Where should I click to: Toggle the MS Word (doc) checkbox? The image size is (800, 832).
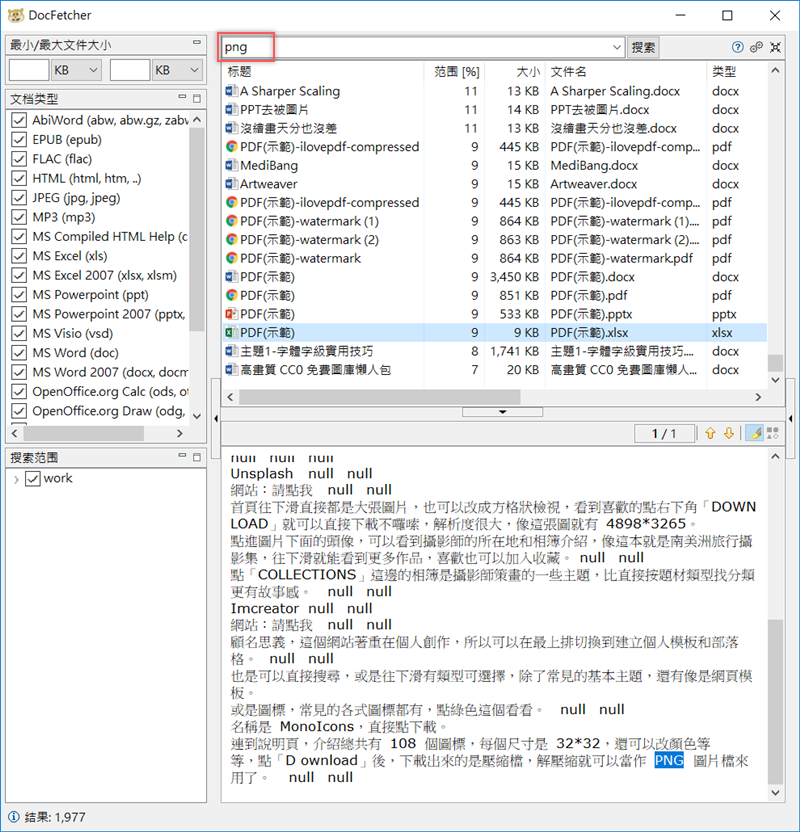point(21,352)
